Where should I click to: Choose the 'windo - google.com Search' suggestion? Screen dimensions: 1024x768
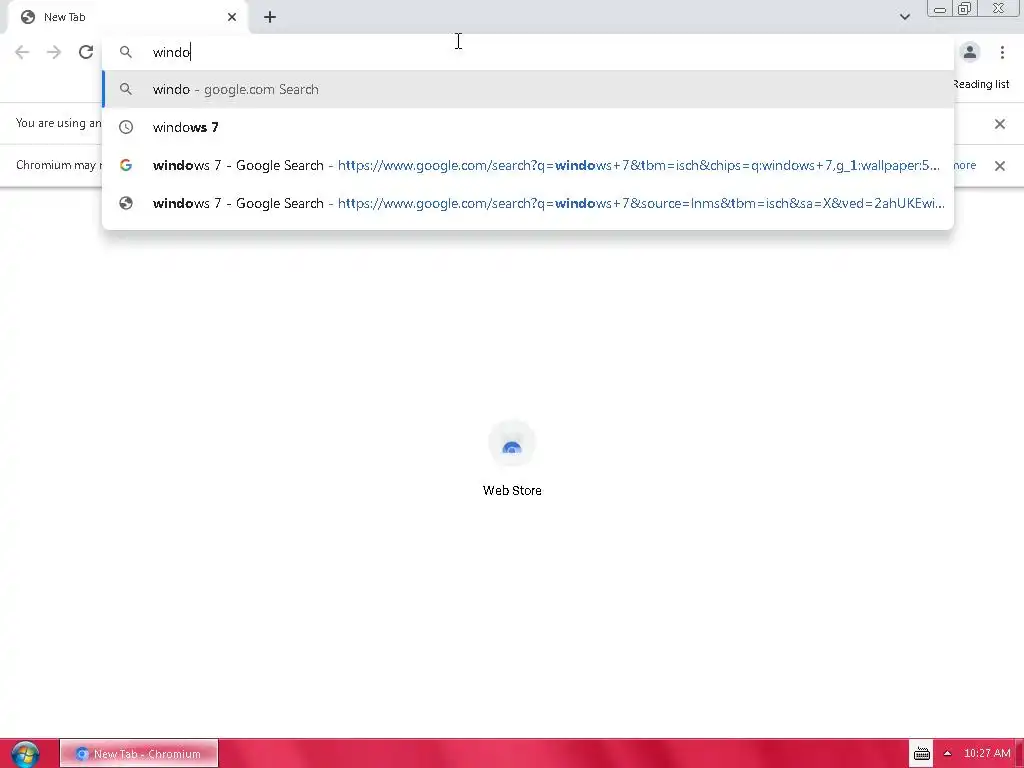(x=528, y=89)
